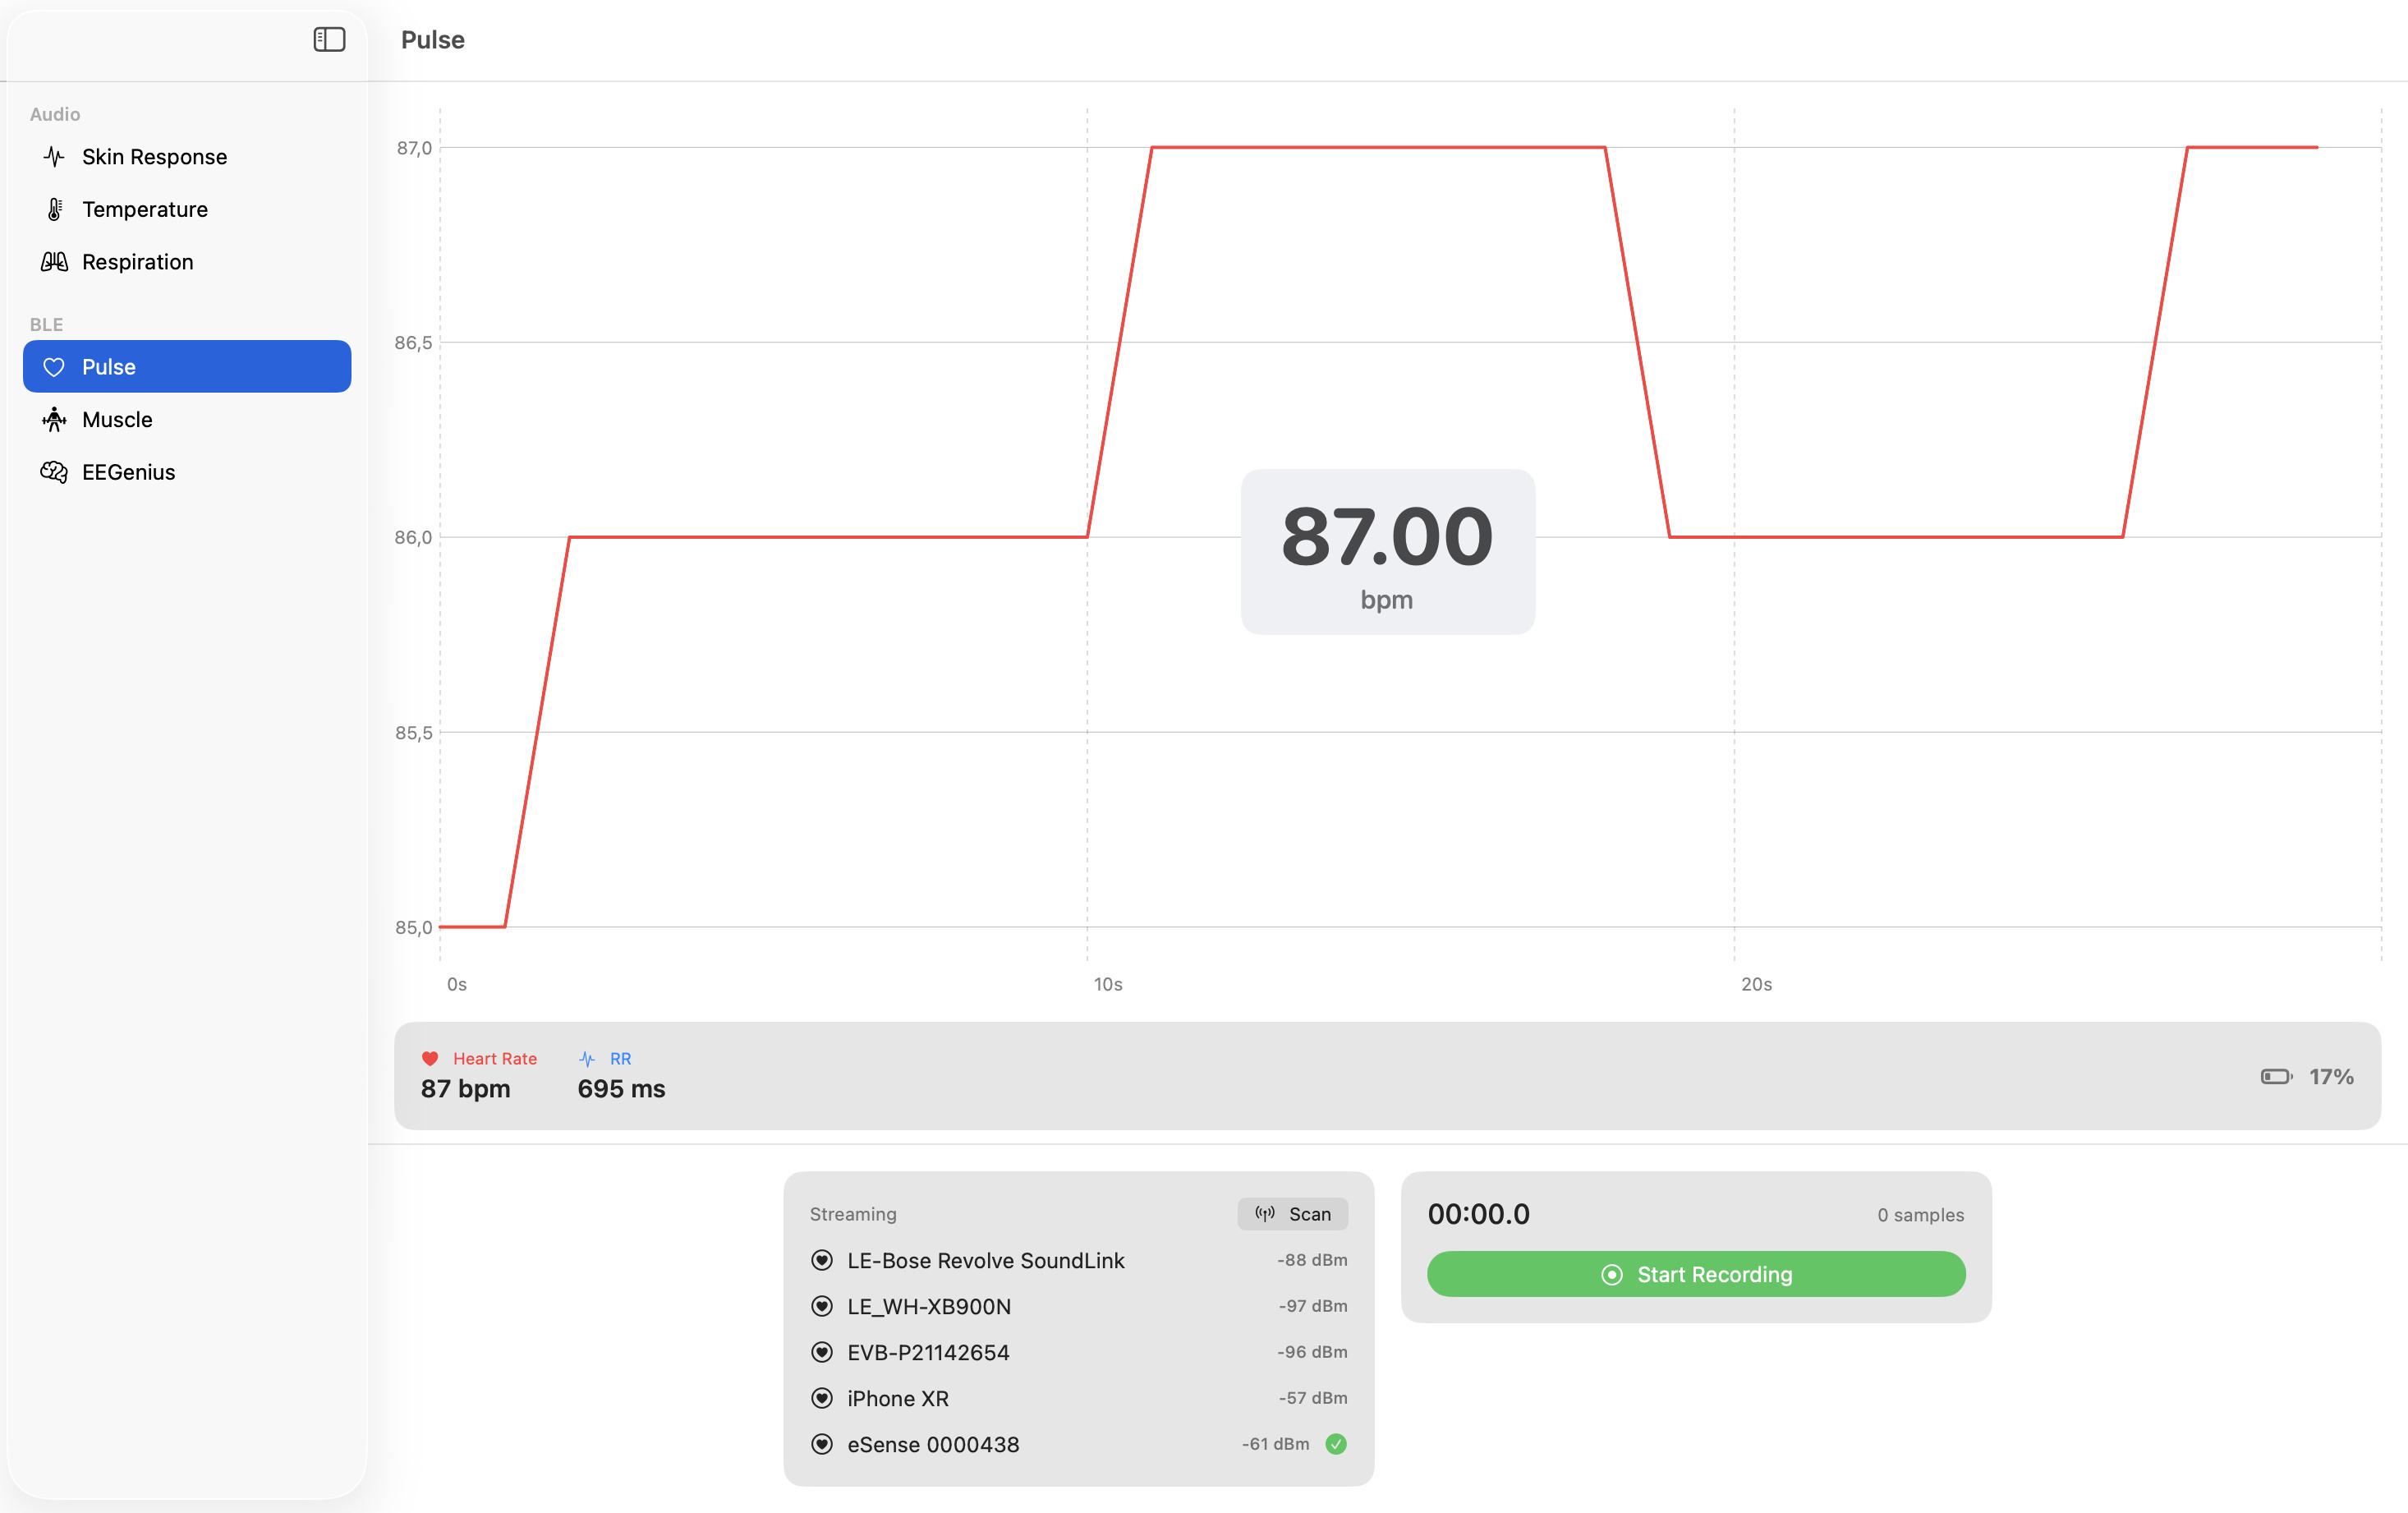This screenshot has height=1513, width=2408.
Task: Click the -97 dBm signal strength
Action: click(1313, 1306)
